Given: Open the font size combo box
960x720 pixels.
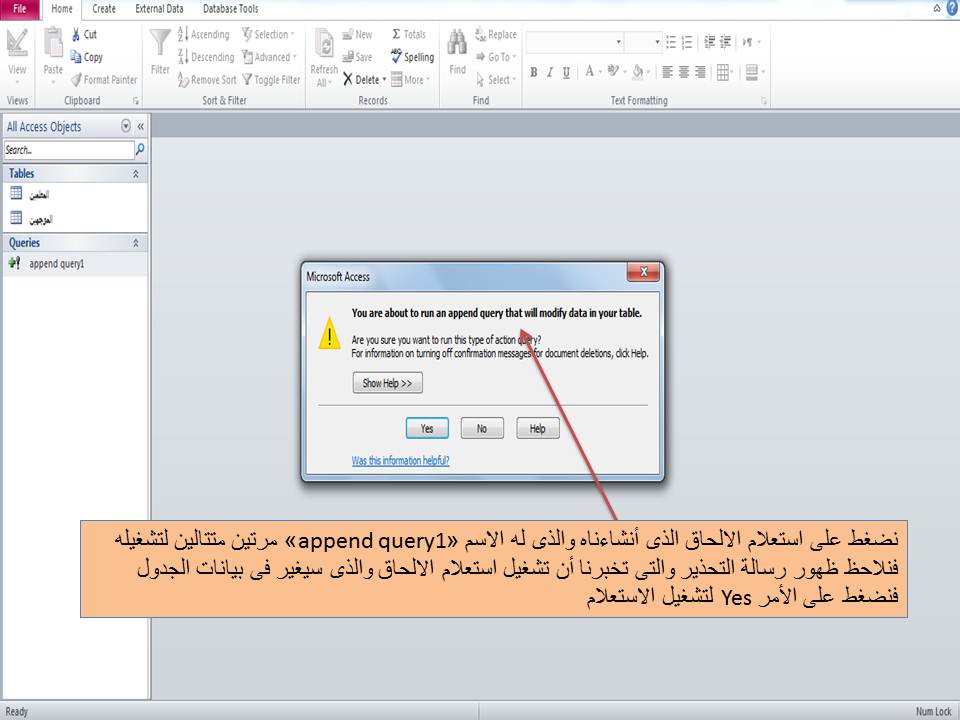Looking at the screenshot, I should point(642,42).
